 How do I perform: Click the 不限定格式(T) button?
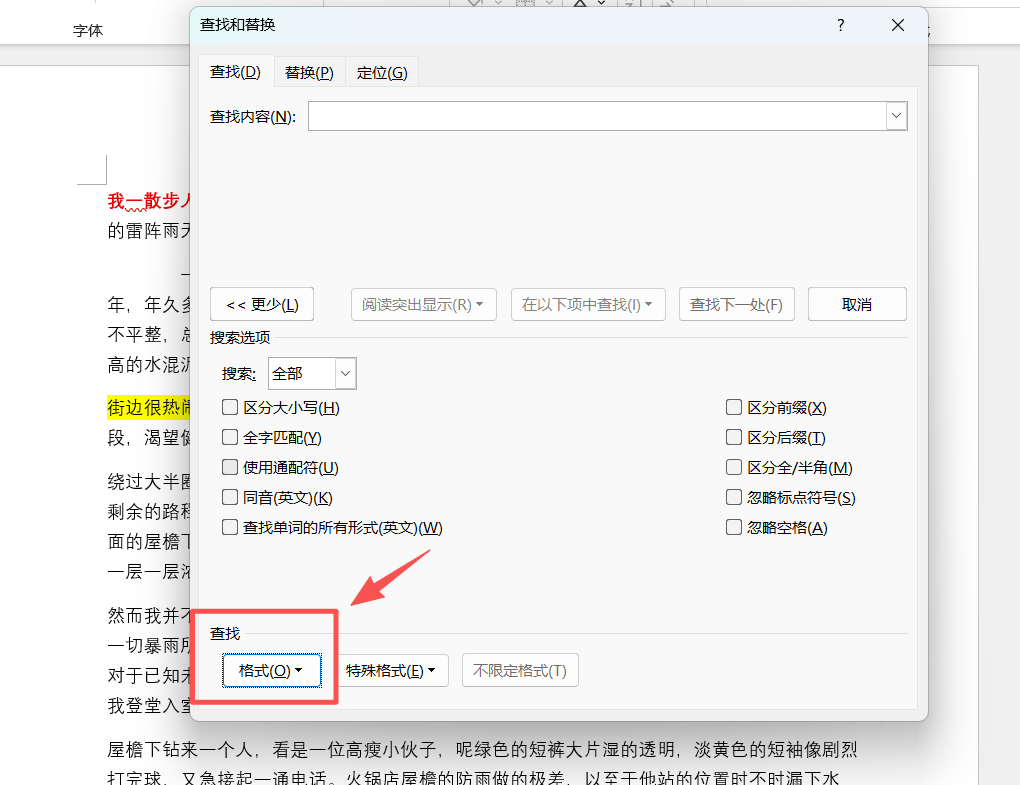tap(519, 670)
